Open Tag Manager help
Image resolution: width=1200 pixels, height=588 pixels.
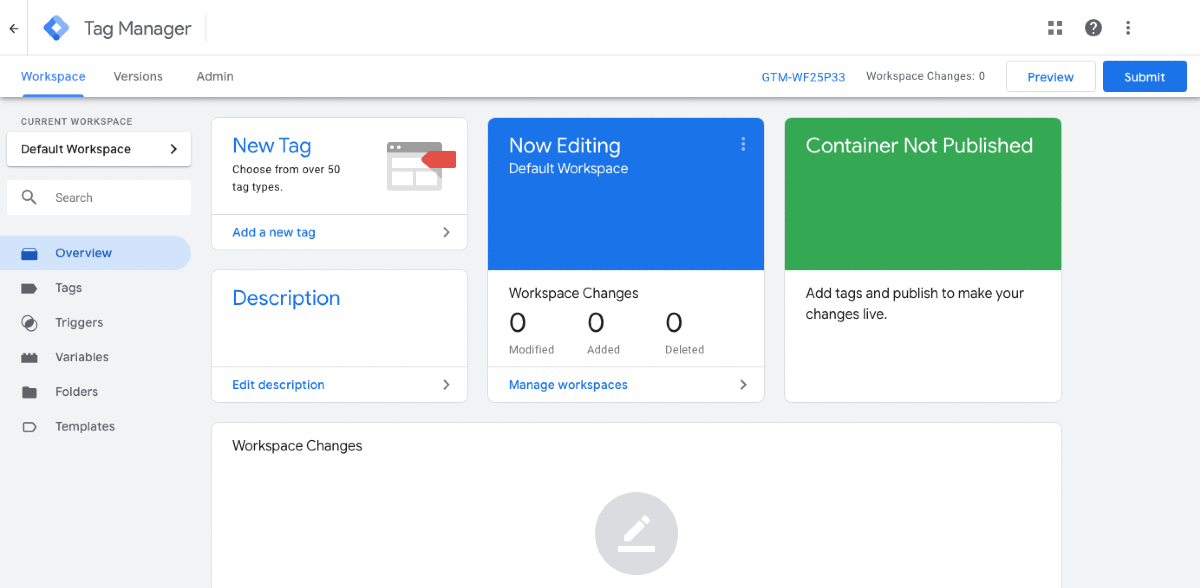point(1093,27)
